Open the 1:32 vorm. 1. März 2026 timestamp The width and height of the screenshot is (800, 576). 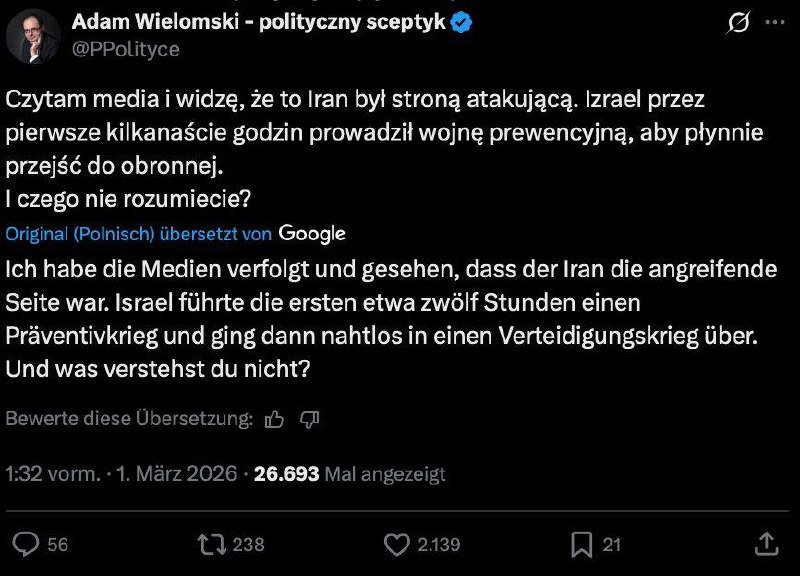(121, 474)
